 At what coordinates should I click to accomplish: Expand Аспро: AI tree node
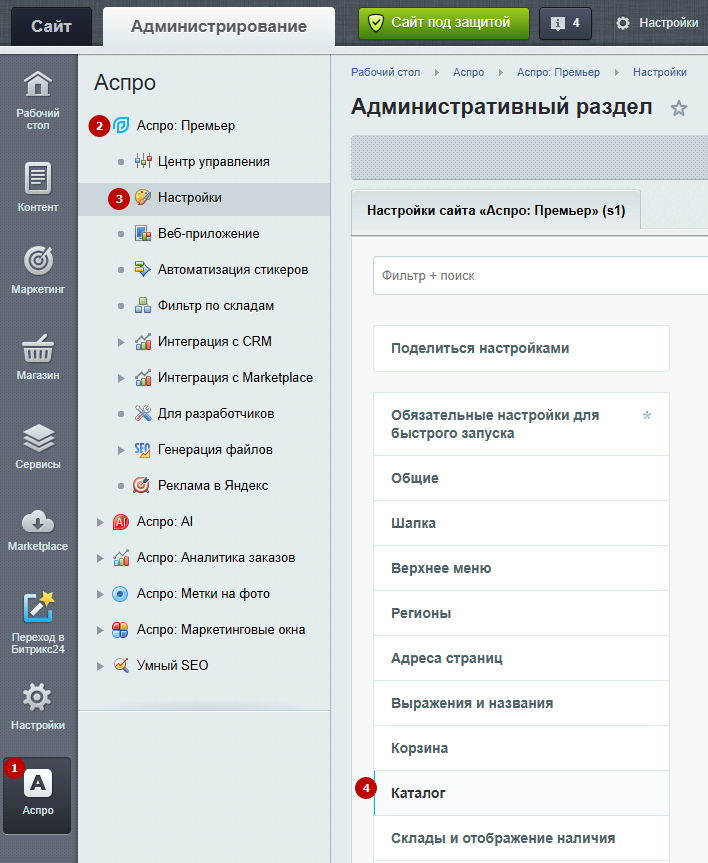coord(100,522)
